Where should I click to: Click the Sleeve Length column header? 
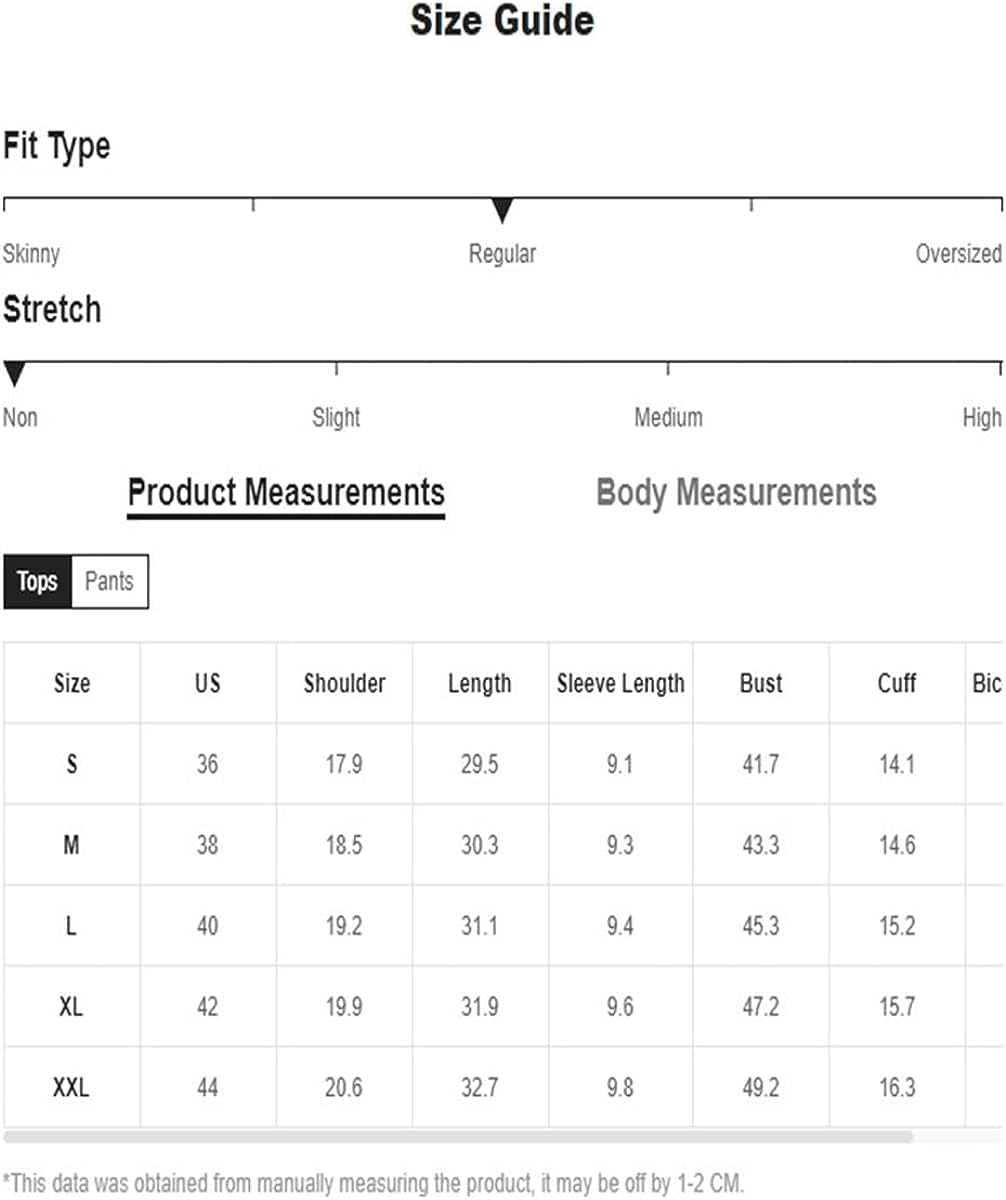621,684
